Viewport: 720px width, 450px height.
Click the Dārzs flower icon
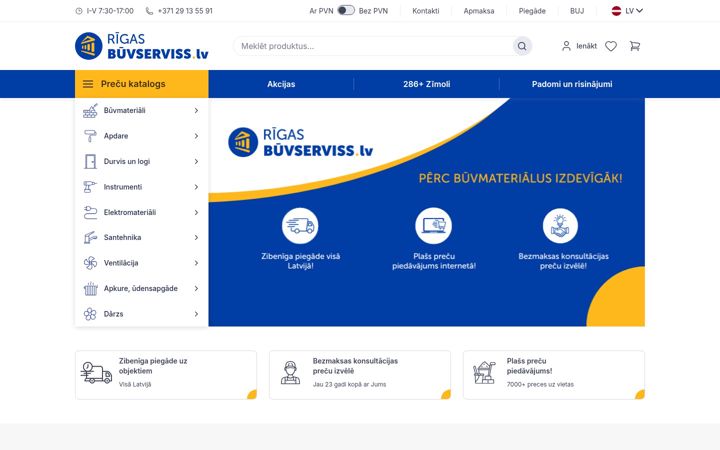90,314
